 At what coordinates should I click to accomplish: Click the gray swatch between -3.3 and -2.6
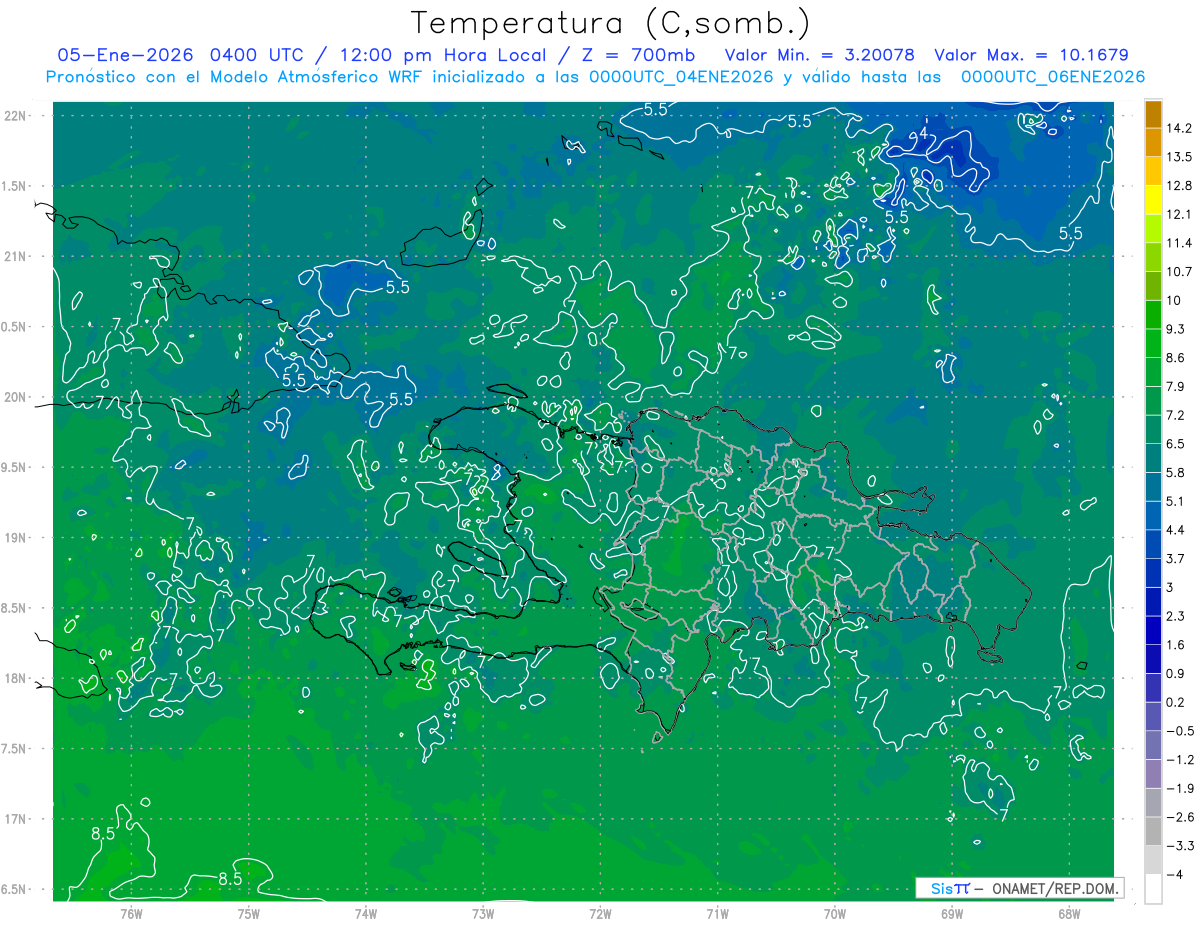1153,832
